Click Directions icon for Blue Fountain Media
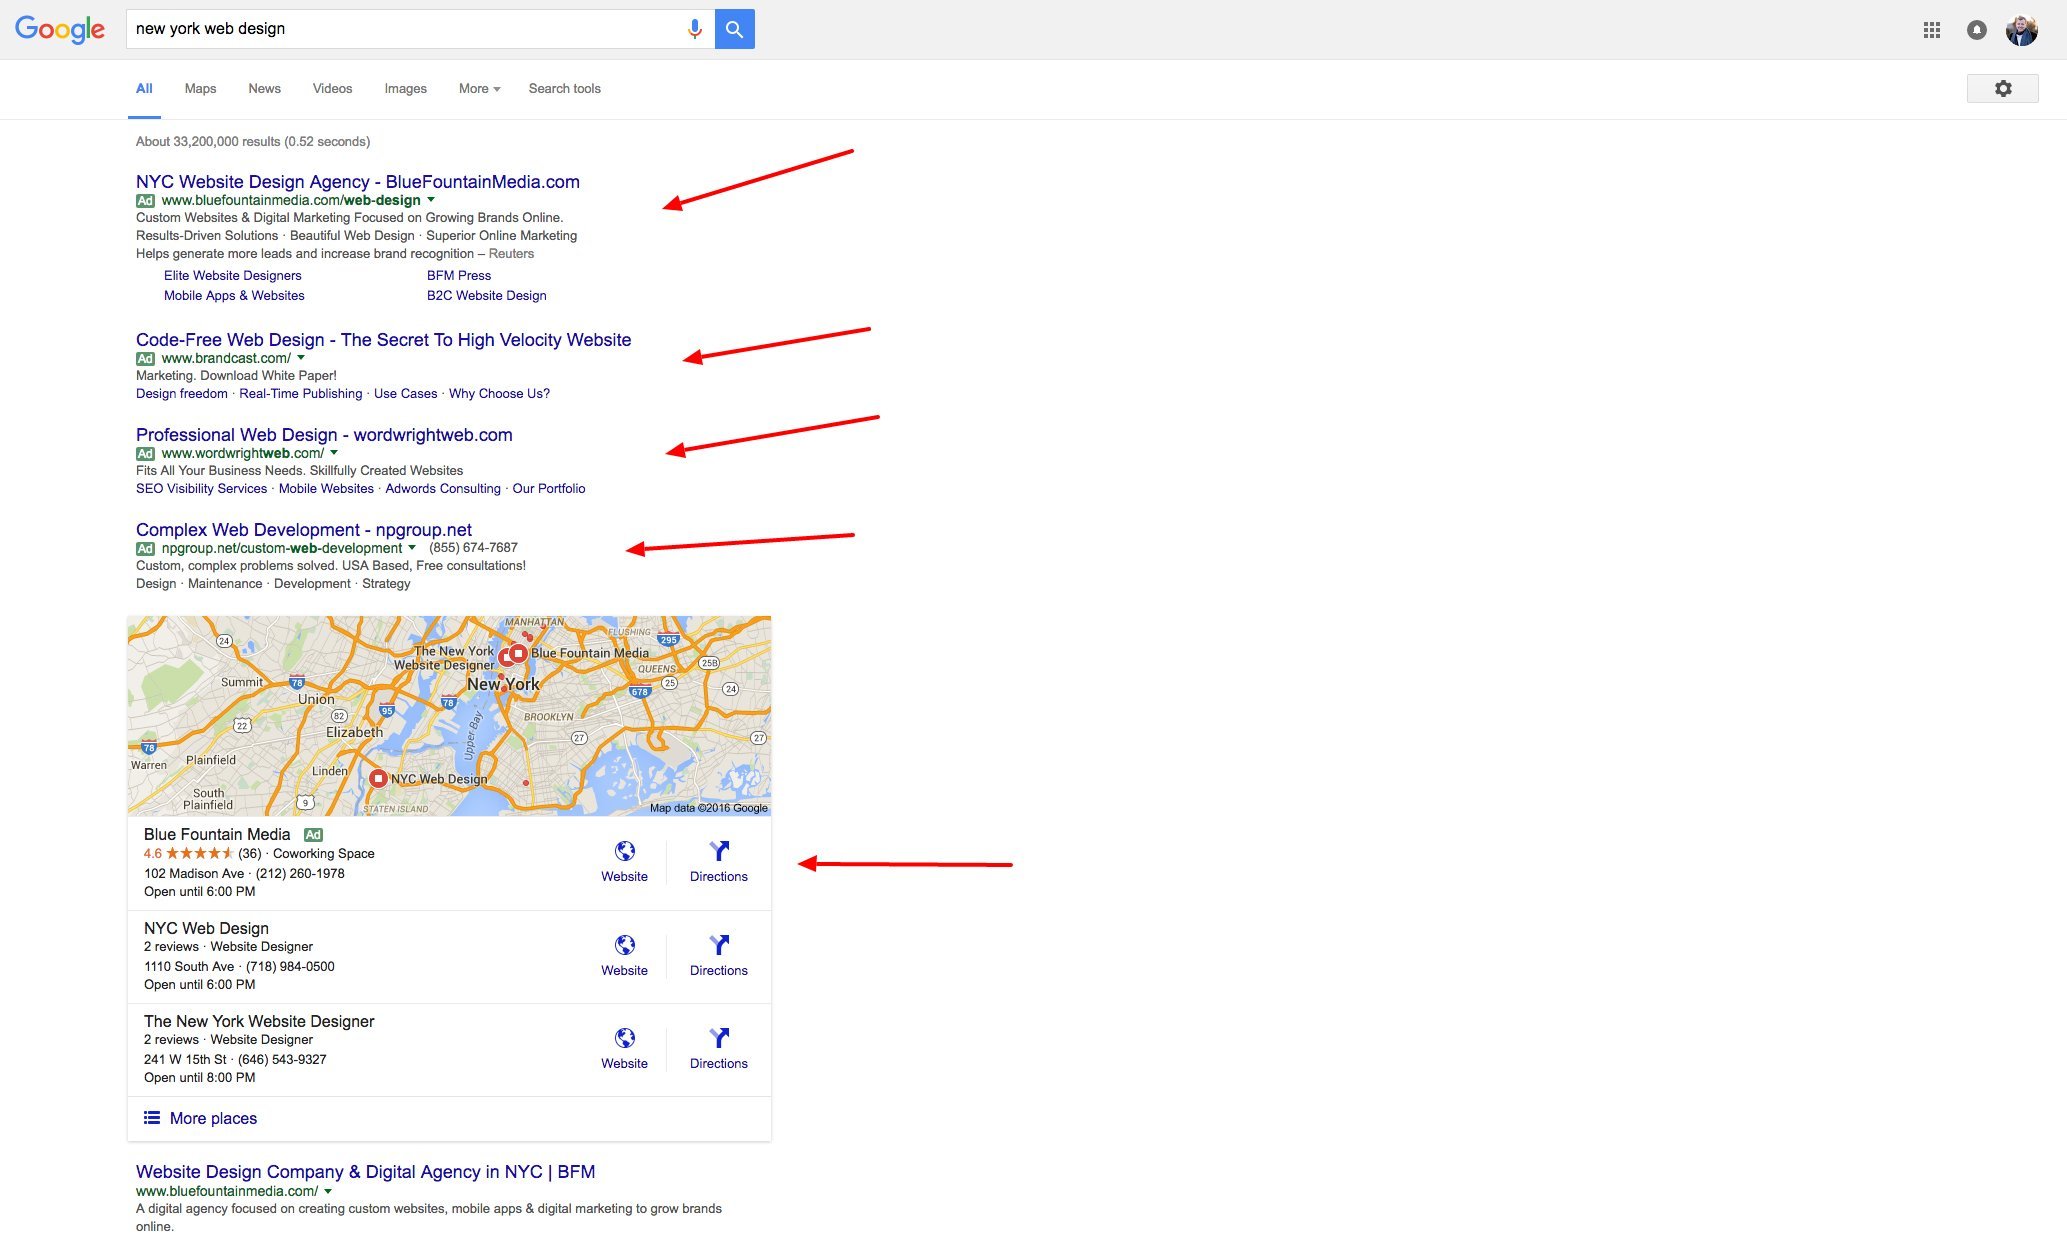2067x1250 pixels. click(x=719, y=851)
